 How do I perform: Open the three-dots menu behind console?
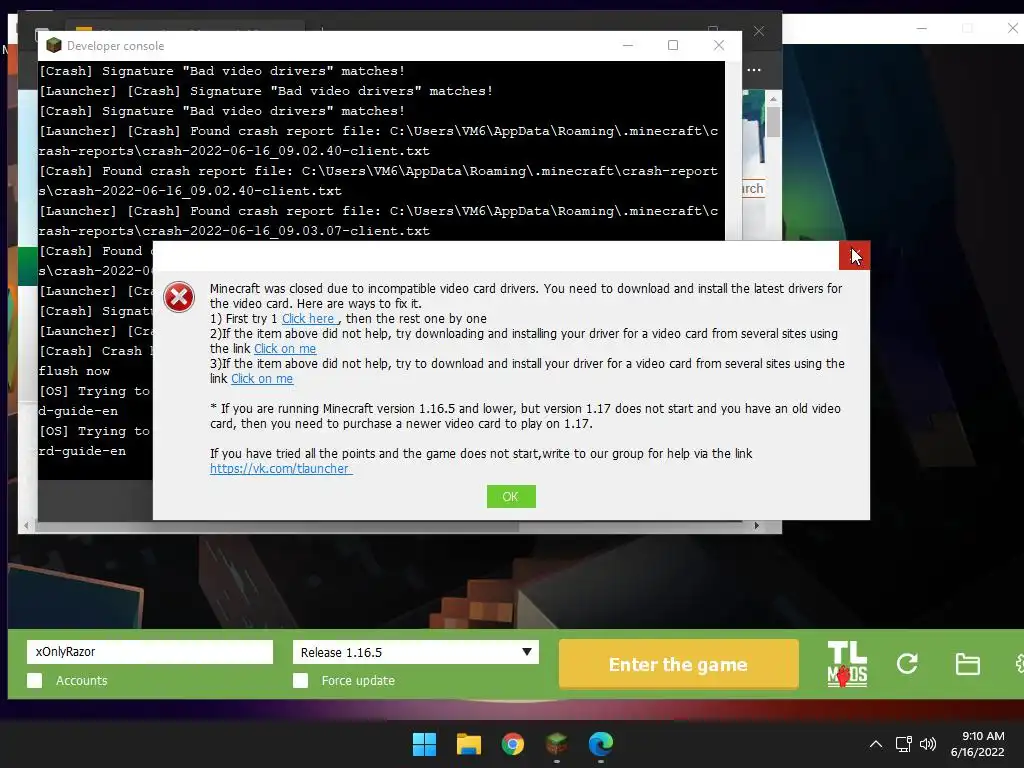pos(754,70)
